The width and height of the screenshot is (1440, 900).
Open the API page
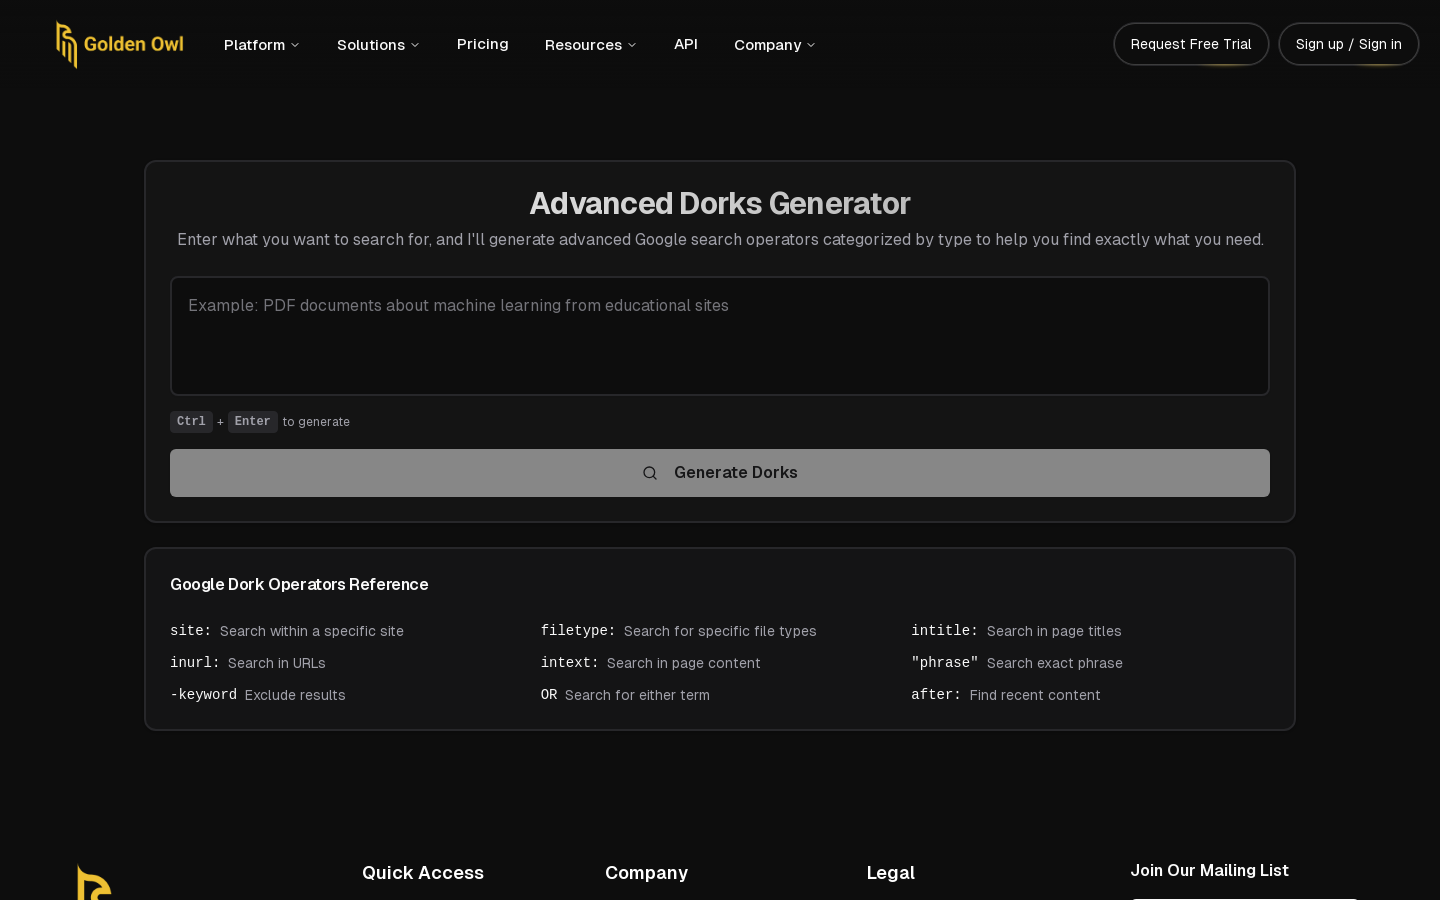coord(686,44)
